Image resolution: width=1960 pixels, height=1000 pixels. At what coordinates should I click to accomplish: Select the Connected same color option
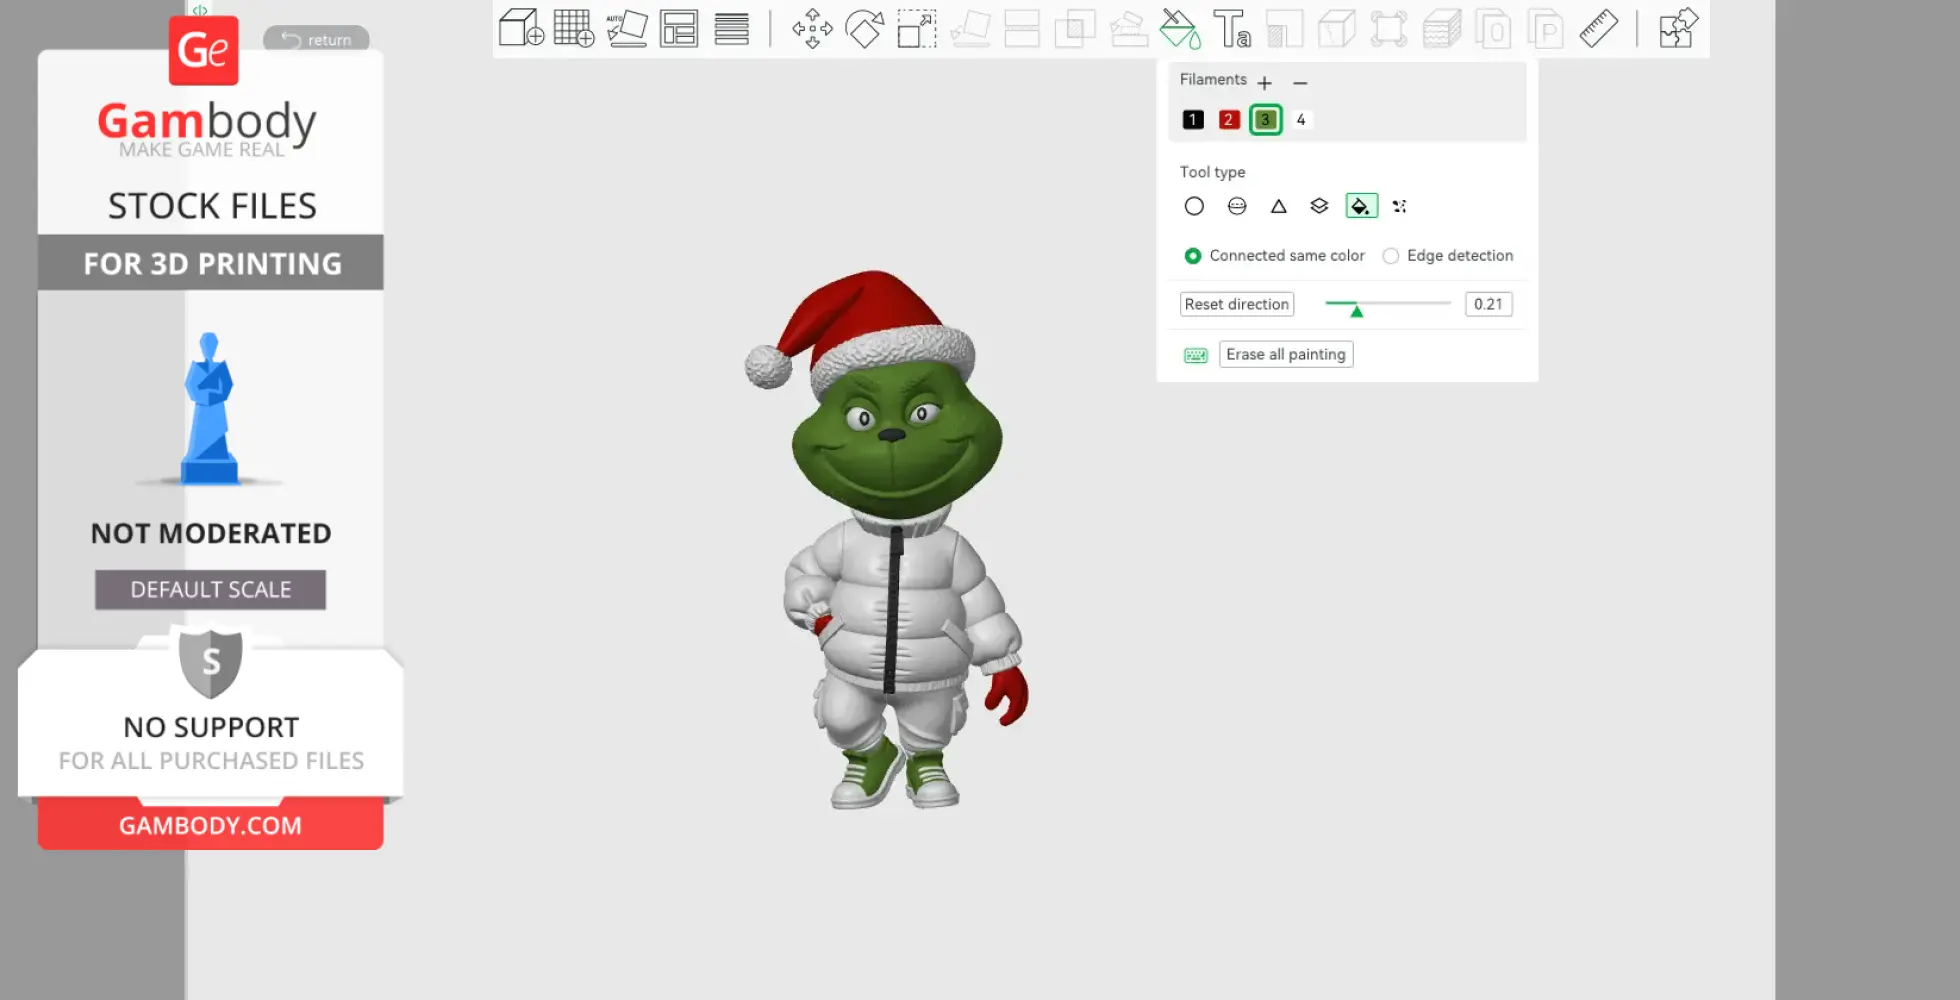(x=1192, y=256)
